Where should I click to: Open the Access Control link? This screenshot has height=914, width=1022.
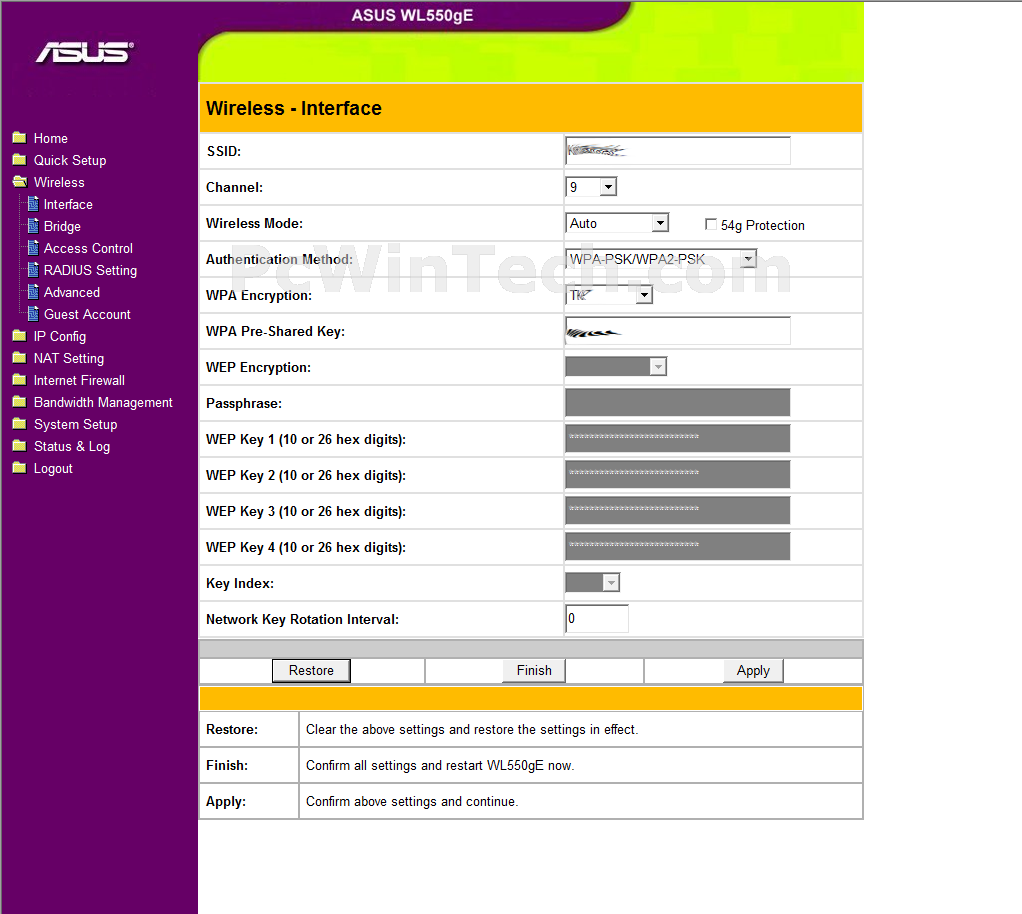[x=88, y=248]
